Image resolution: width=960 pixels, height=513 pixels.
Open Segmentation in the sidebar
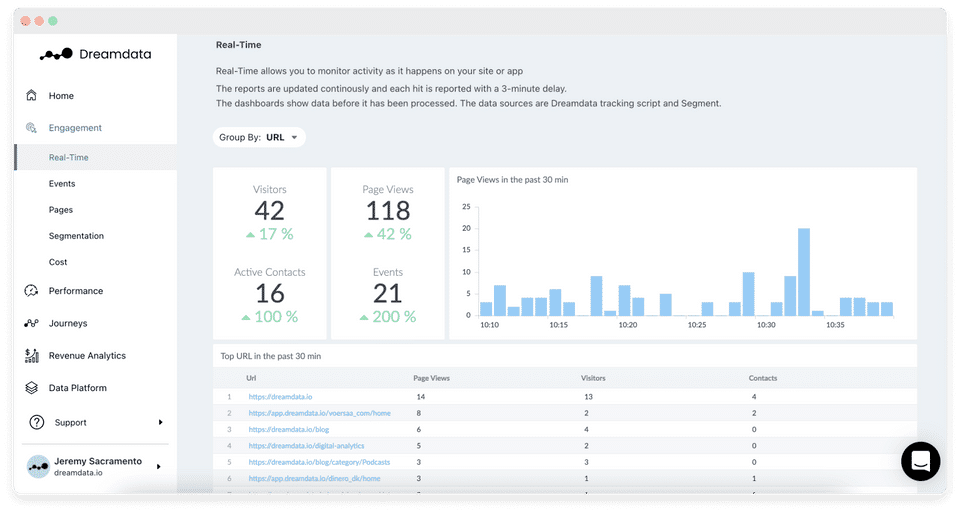77,236
